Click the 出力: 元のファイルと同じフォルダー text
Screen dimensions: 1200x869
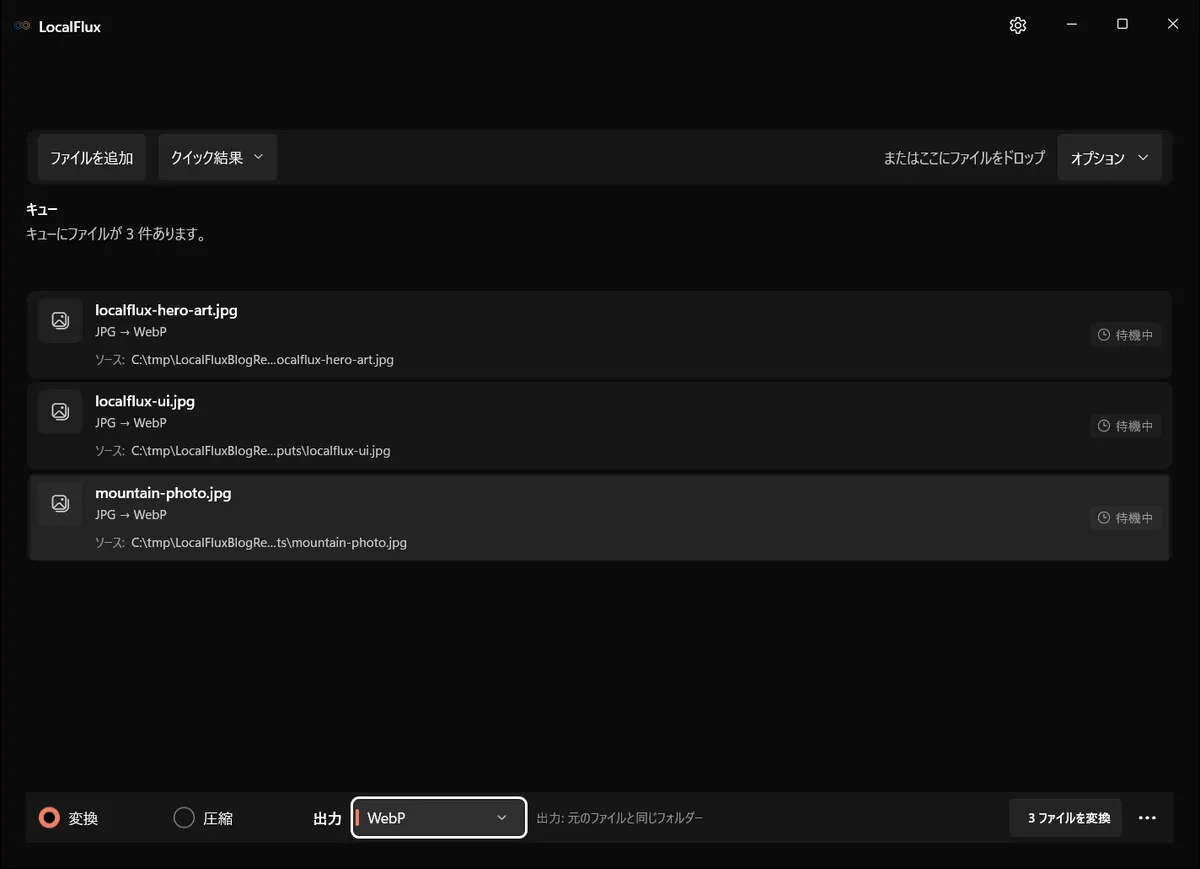[x=620, y=818]
